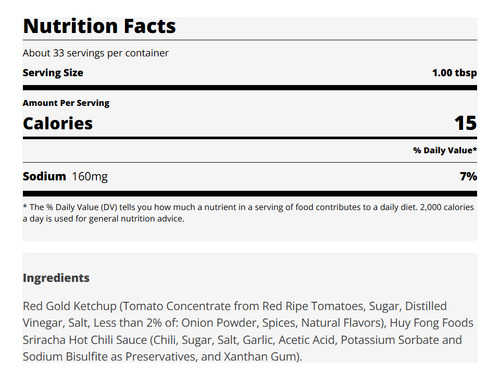Image resolution: width=500 pixels, height=380 pixels.
Task: Click the % Daily Value* column header
Action: pyautogui.click(x=445, y=150)
